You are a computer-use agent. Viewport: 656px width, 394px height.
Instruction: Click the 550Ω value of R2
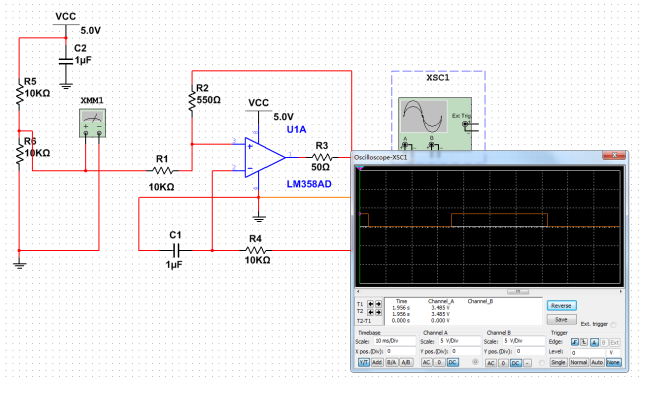(208, 100)
